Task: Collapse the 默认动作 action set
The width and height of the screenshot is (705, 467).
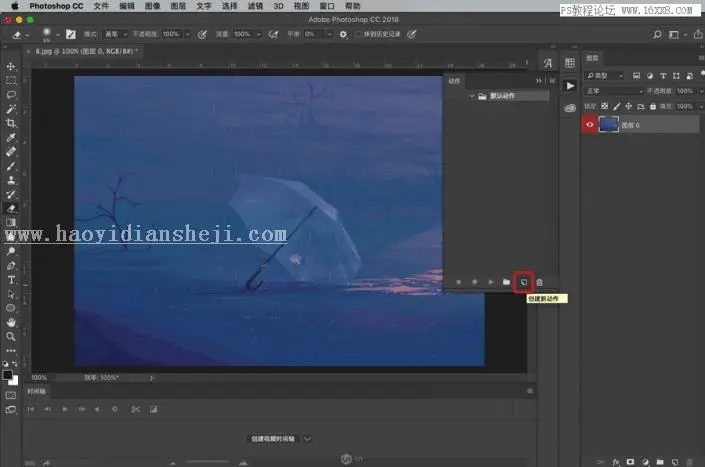Action: point(472,96)
